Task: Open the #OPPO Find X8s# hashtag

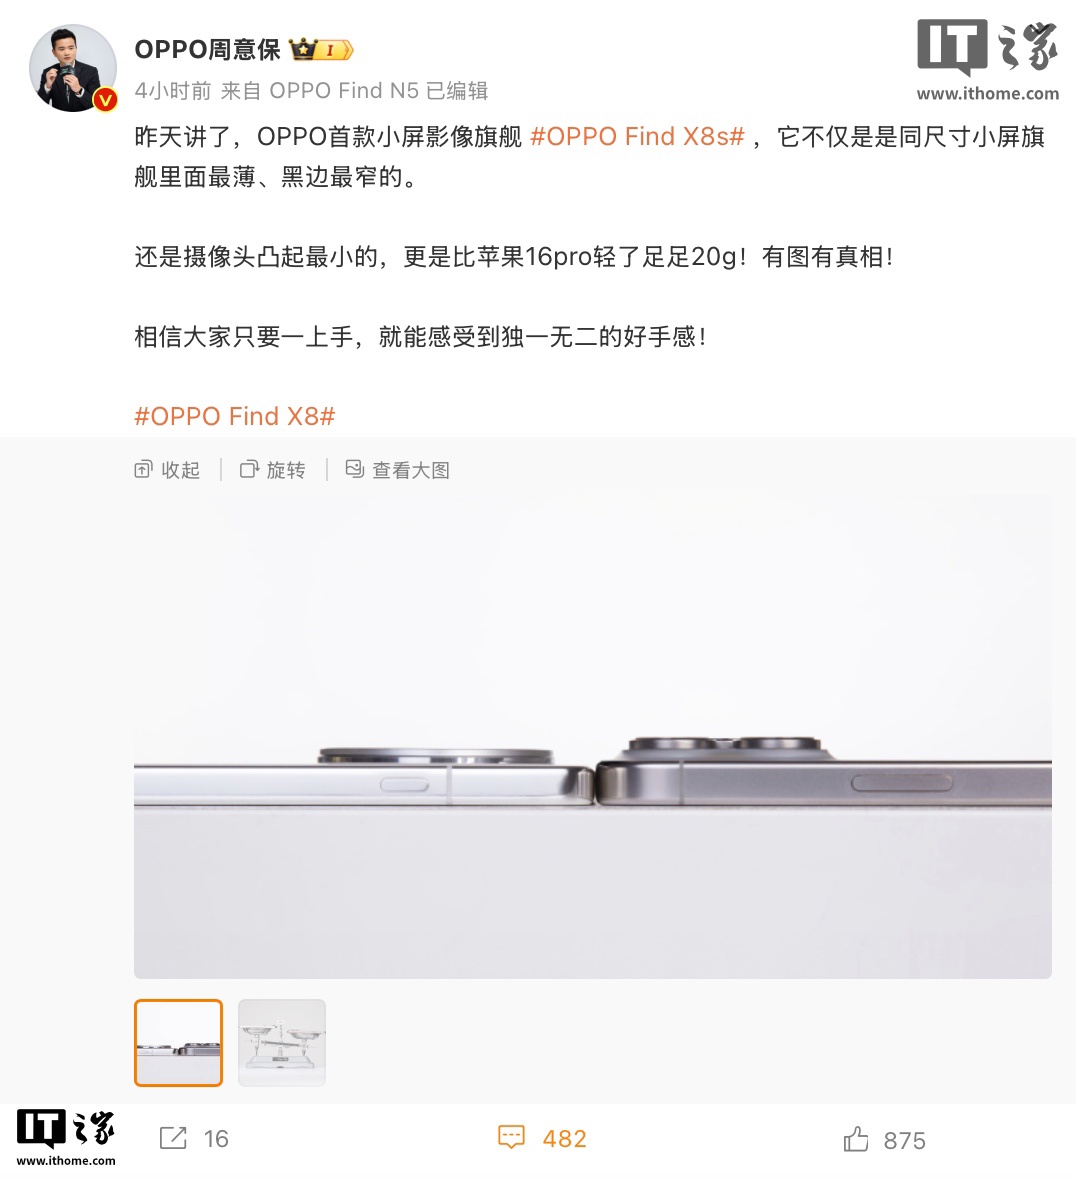Action: tap(637, 137)
